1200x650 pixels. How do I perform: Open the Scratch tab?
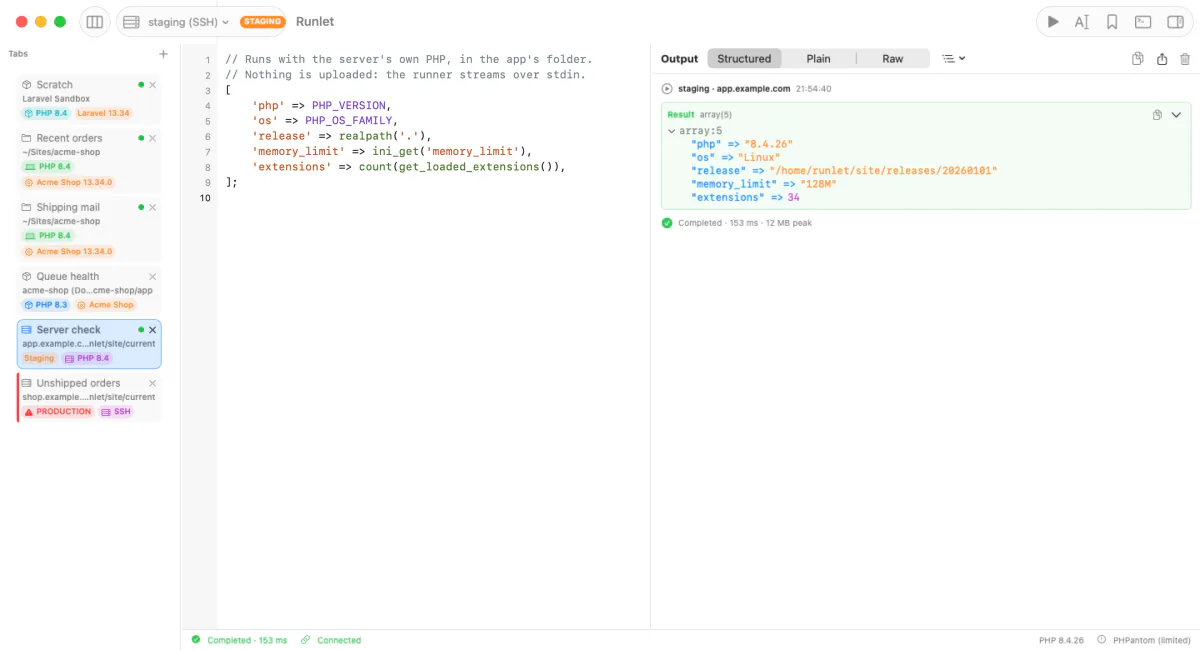[x=89, y=99]
